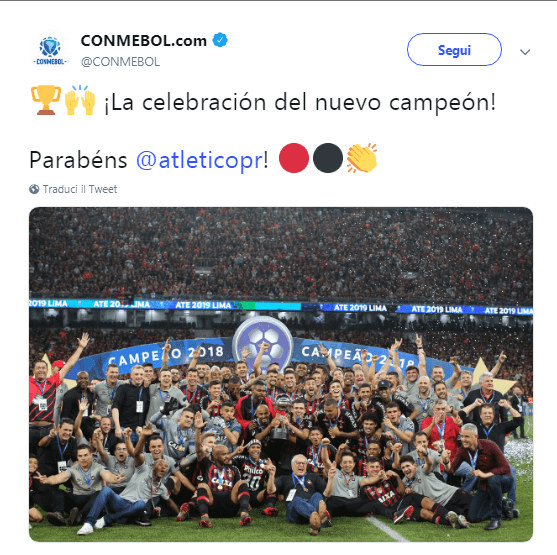Click the word Parabéns in the tweet
Viewport: 557px width, 555px height.
pyautogui.click(x=78, y=160)
